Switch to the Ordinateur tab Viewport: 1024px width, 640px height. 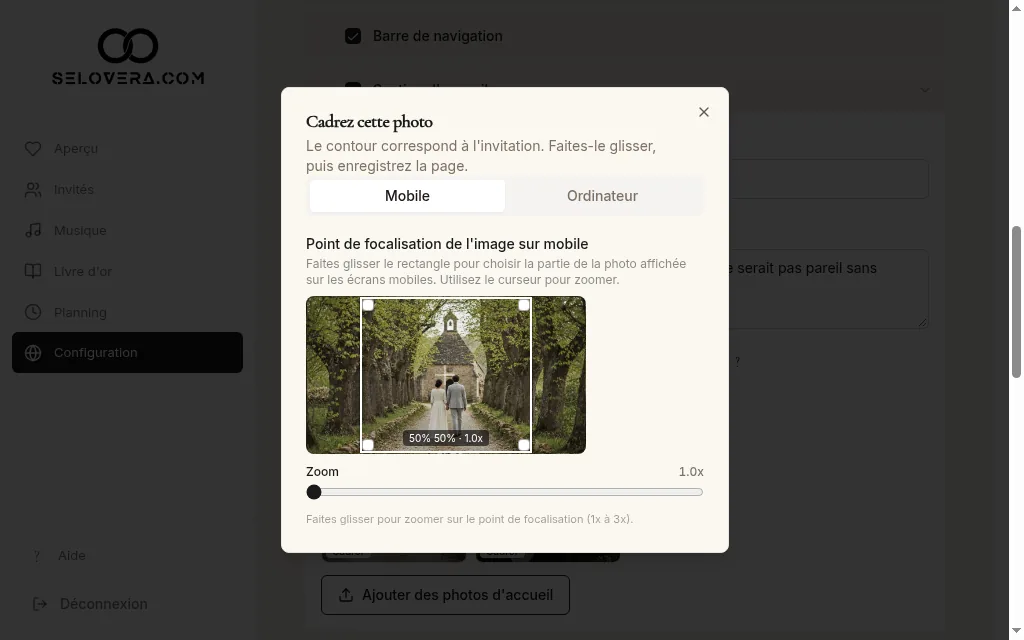tap(602, 196)
